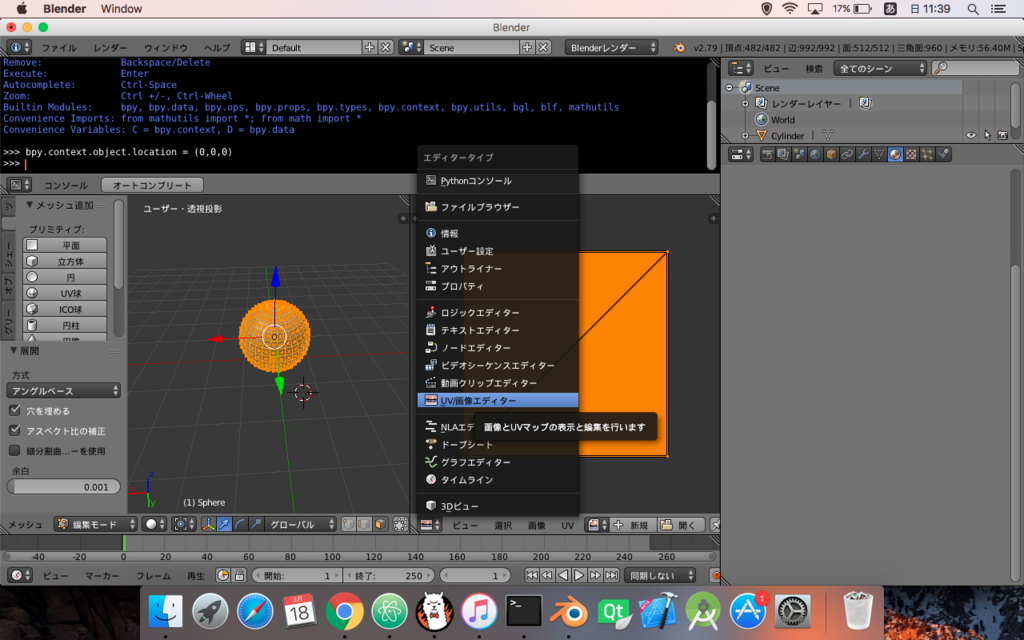Choose タイムライン from editor type menu
Viewport: 1024px width, 640px height.
click(498, 479)
